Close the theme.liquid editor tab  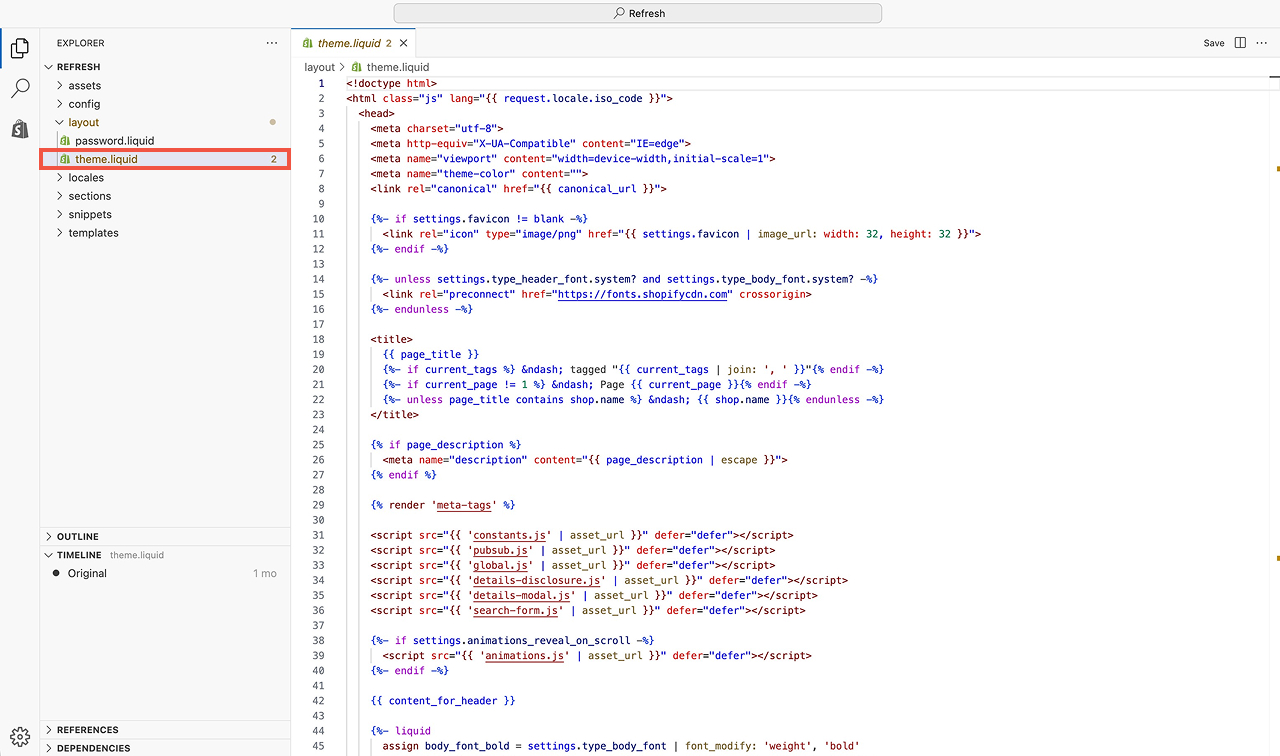[x=404, y=43]
